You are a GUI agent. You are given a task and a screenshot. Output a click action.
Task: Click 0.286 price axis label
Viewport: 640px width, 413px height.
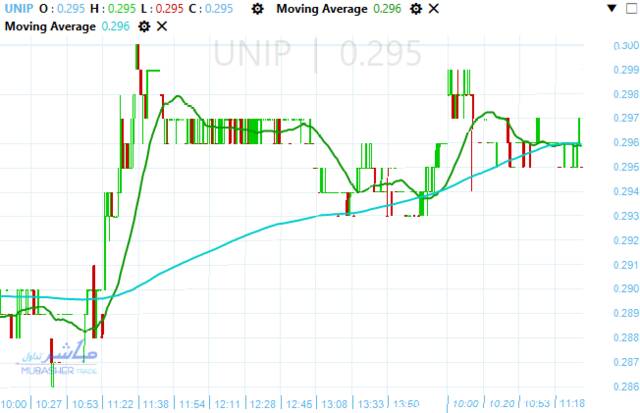coord(626,386)
